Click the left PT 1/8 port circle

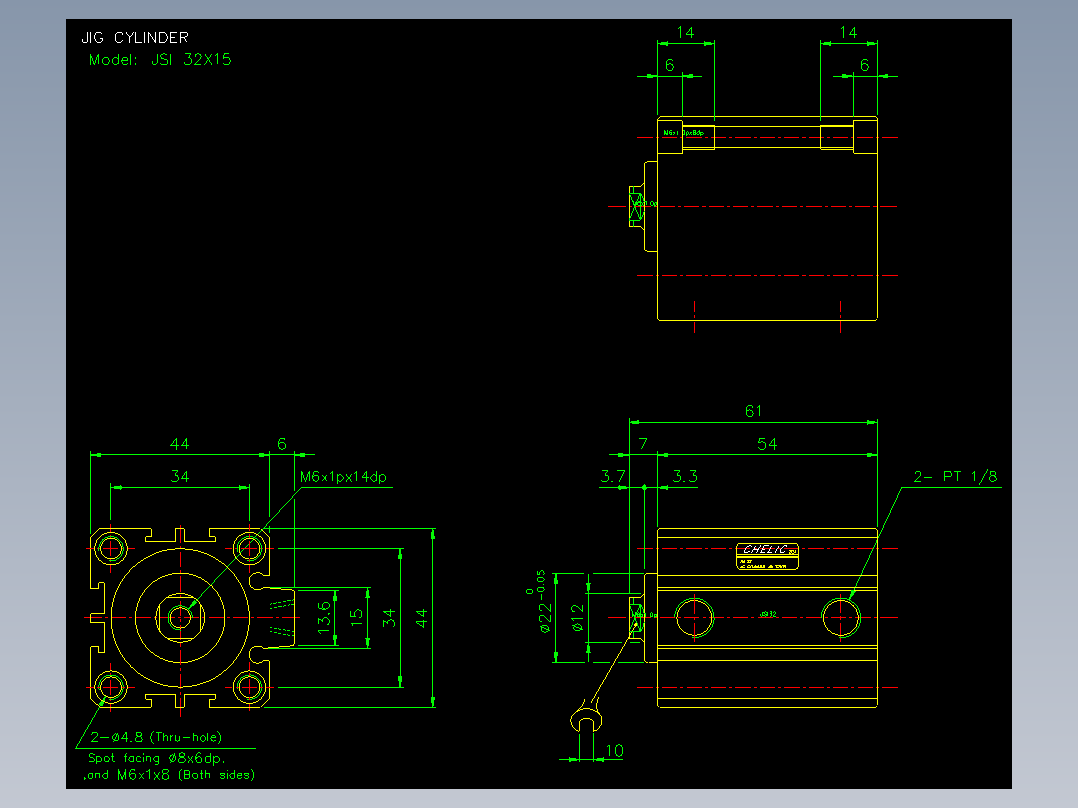[694, 618]
